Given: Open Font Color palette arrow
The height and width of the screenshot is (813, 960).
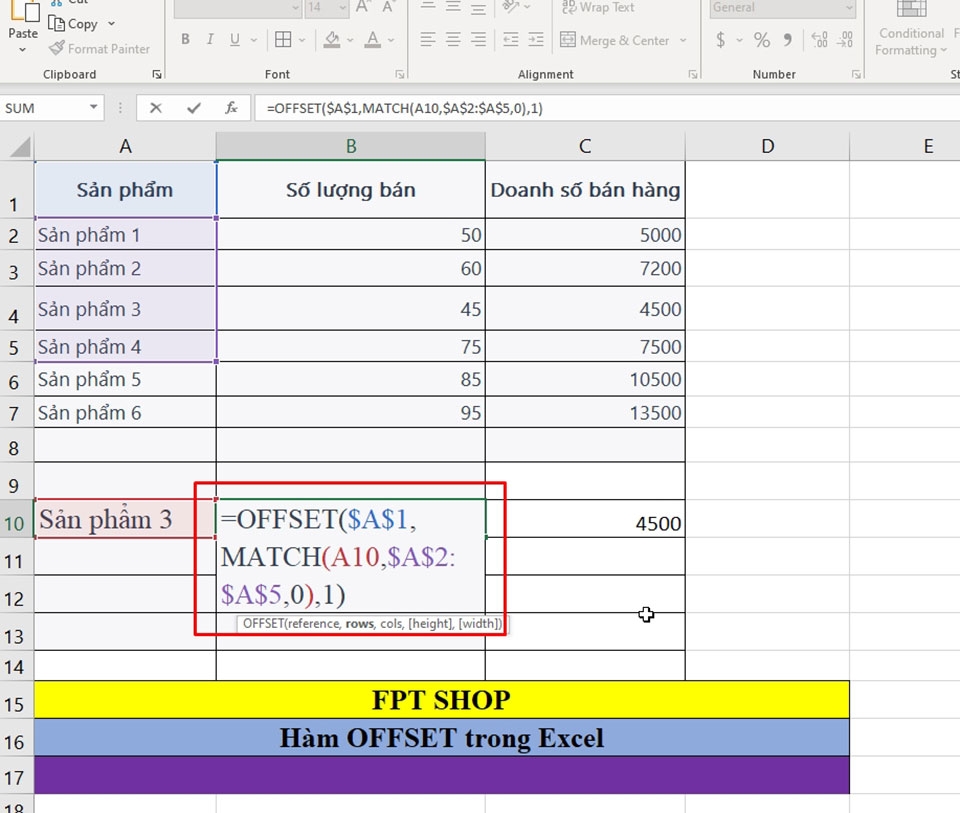Looking at the screenshot, I should [391, 40].
